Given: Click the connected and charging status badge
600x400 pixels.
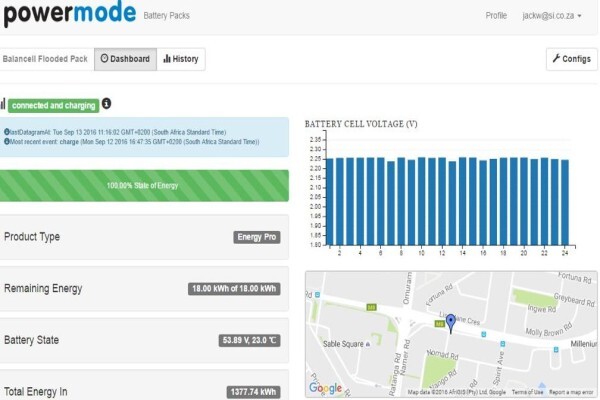Looking at the screenshot, I should tap(54, 105).
